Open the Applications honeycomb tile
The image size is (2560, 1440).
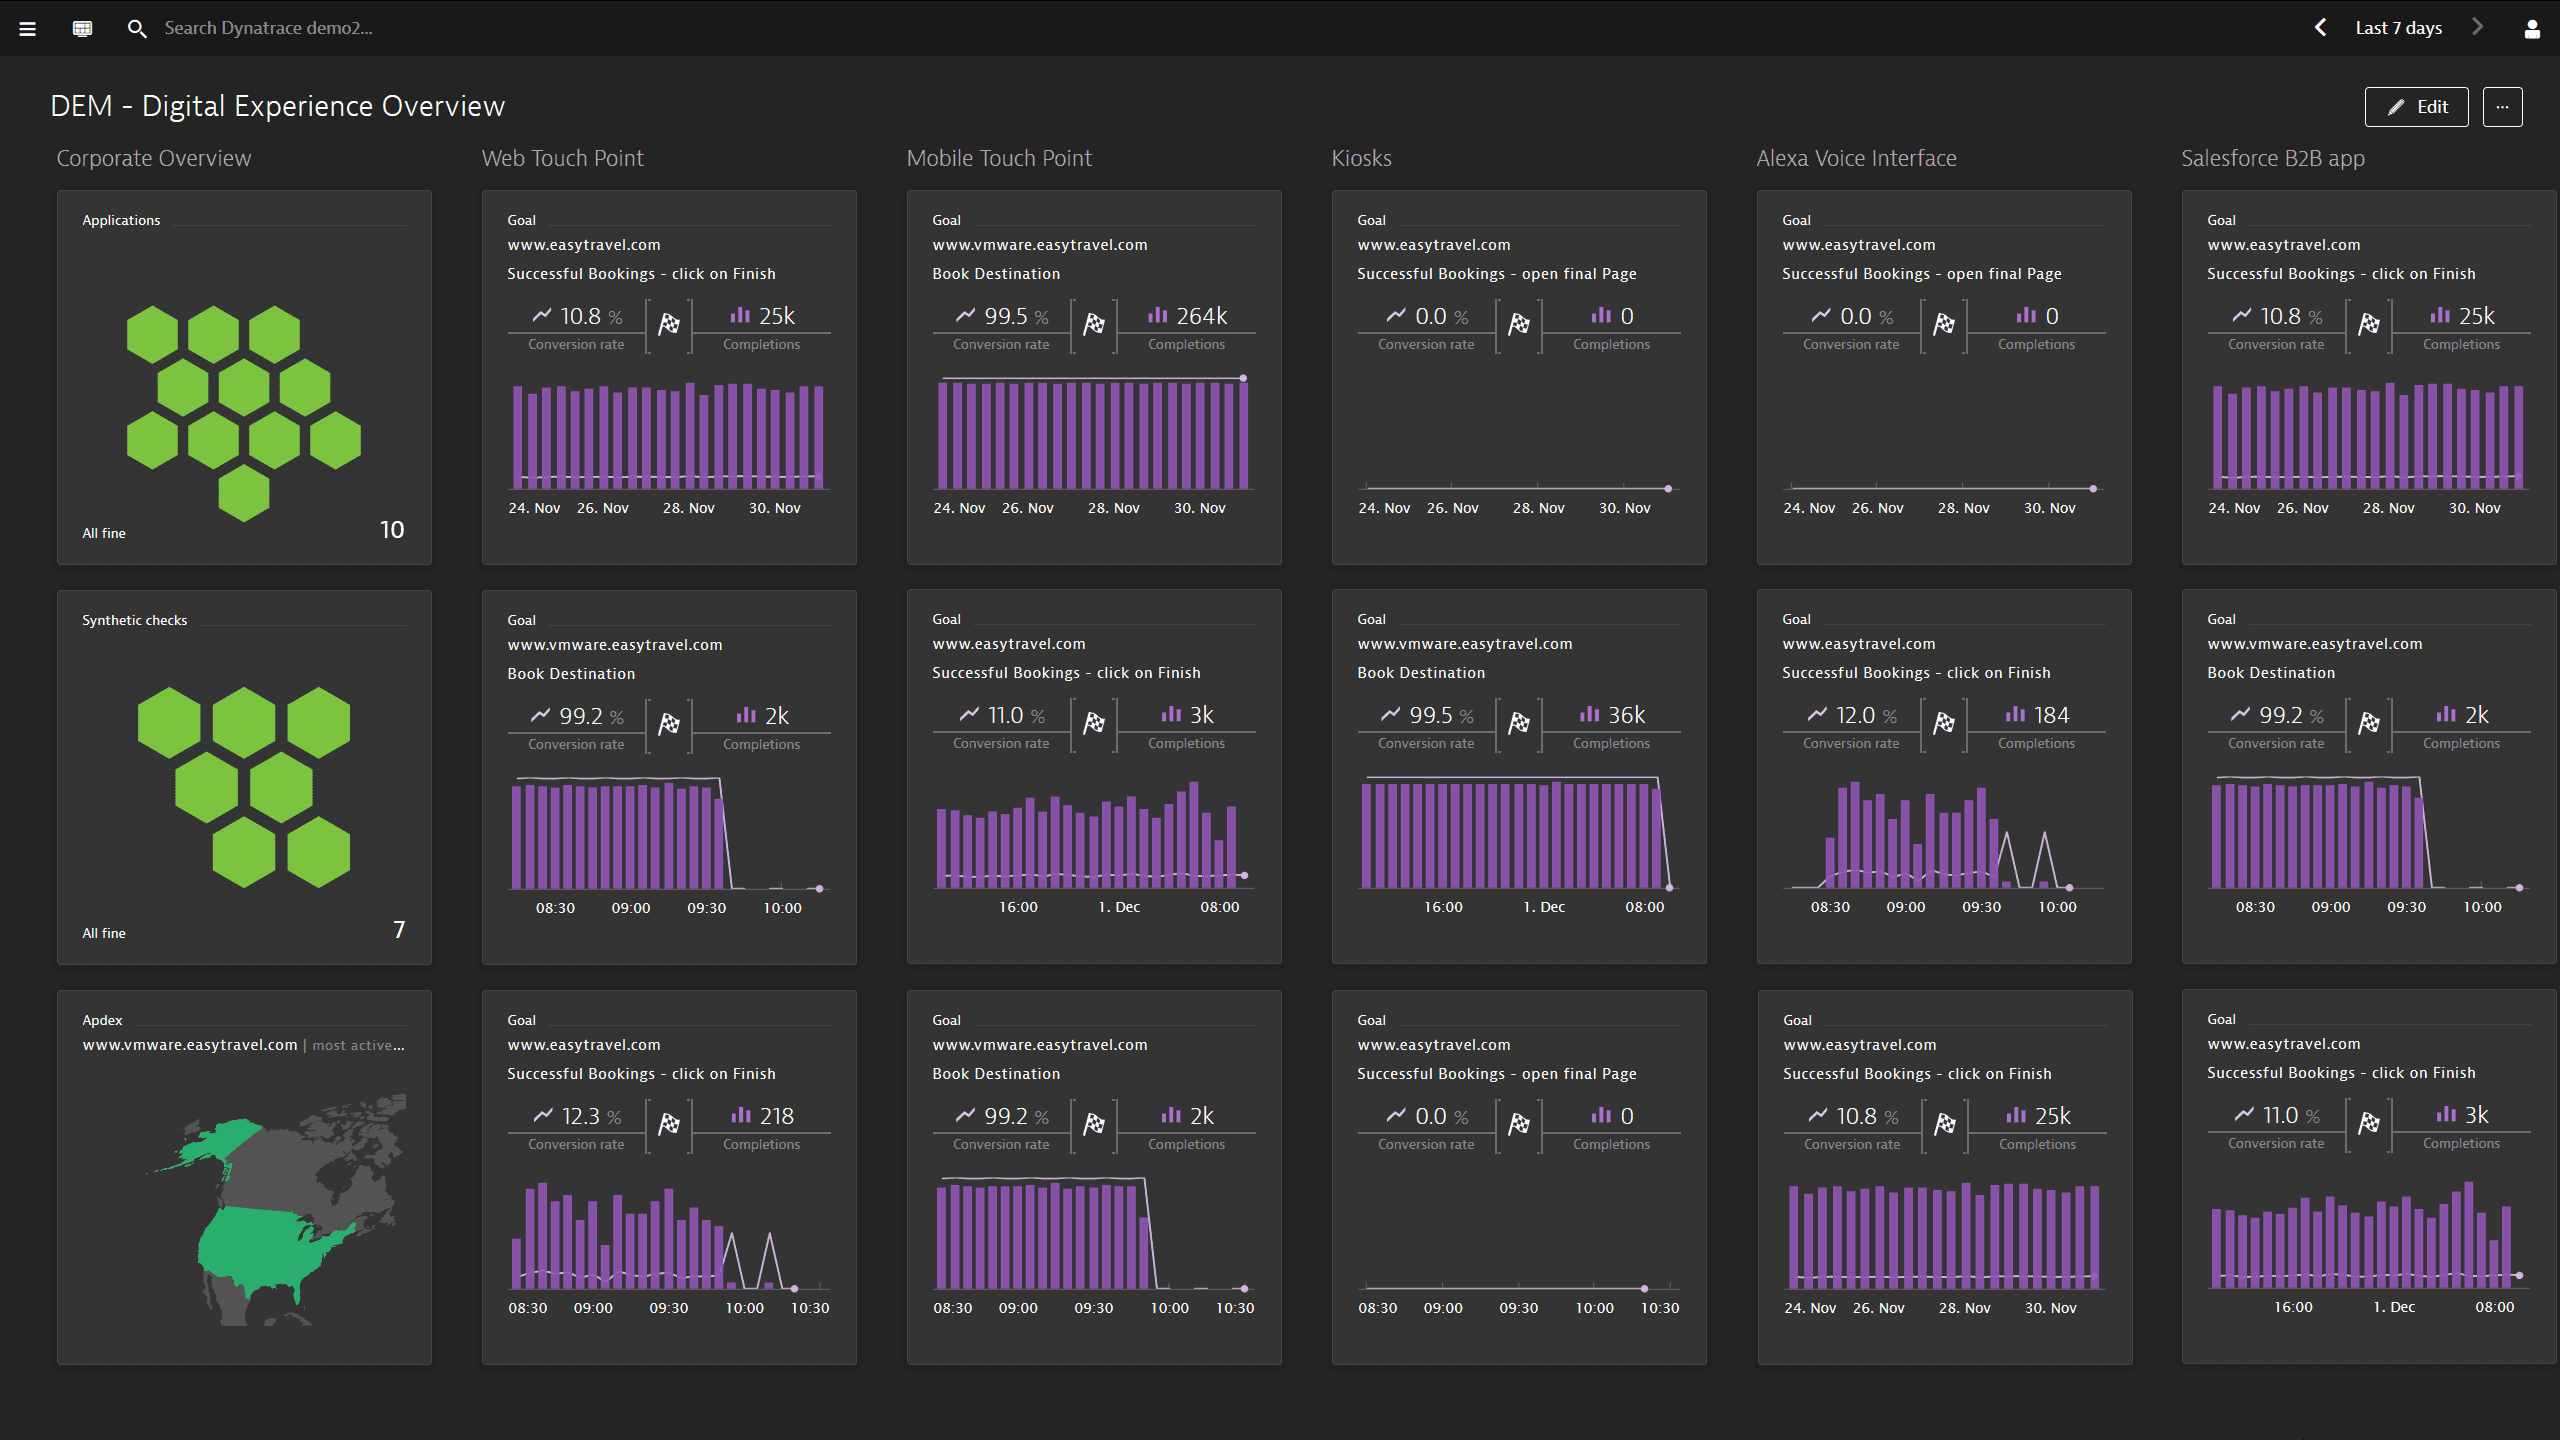(244, 377)
